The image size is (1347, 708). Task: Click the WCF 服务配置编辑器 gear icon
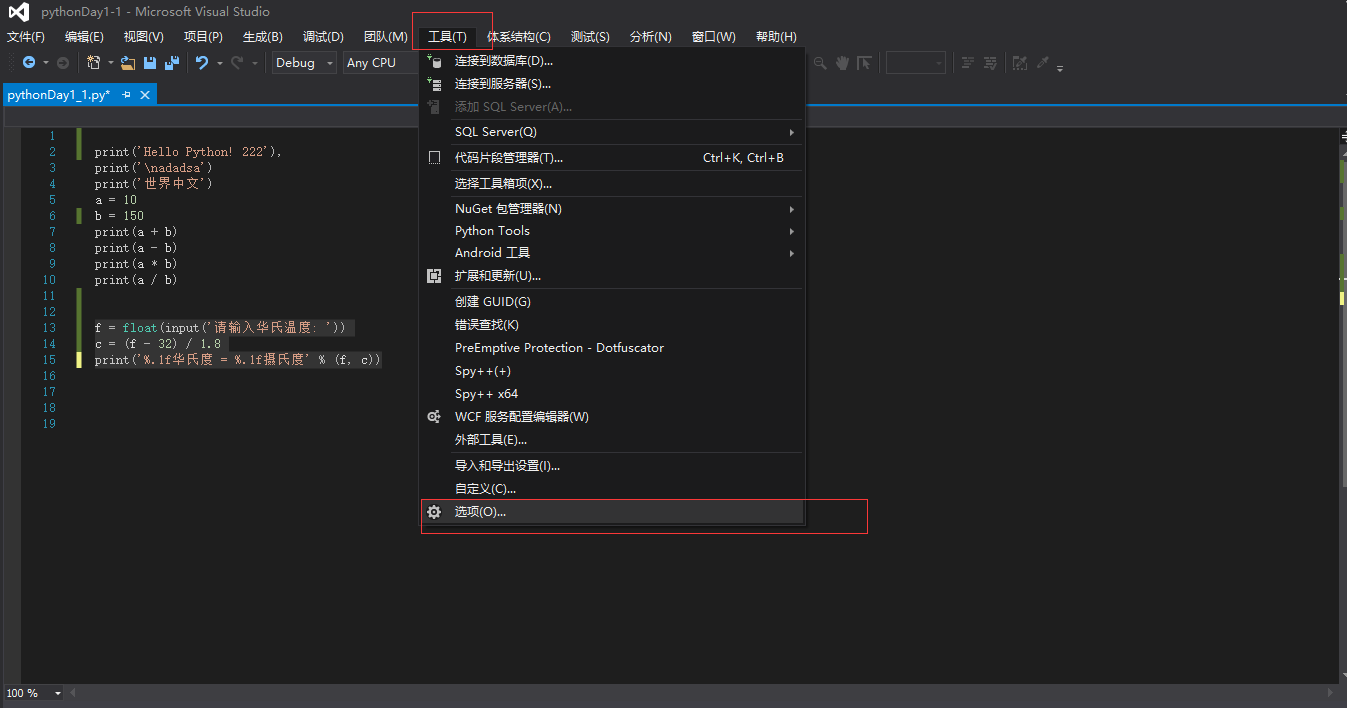tap(434, 416)
